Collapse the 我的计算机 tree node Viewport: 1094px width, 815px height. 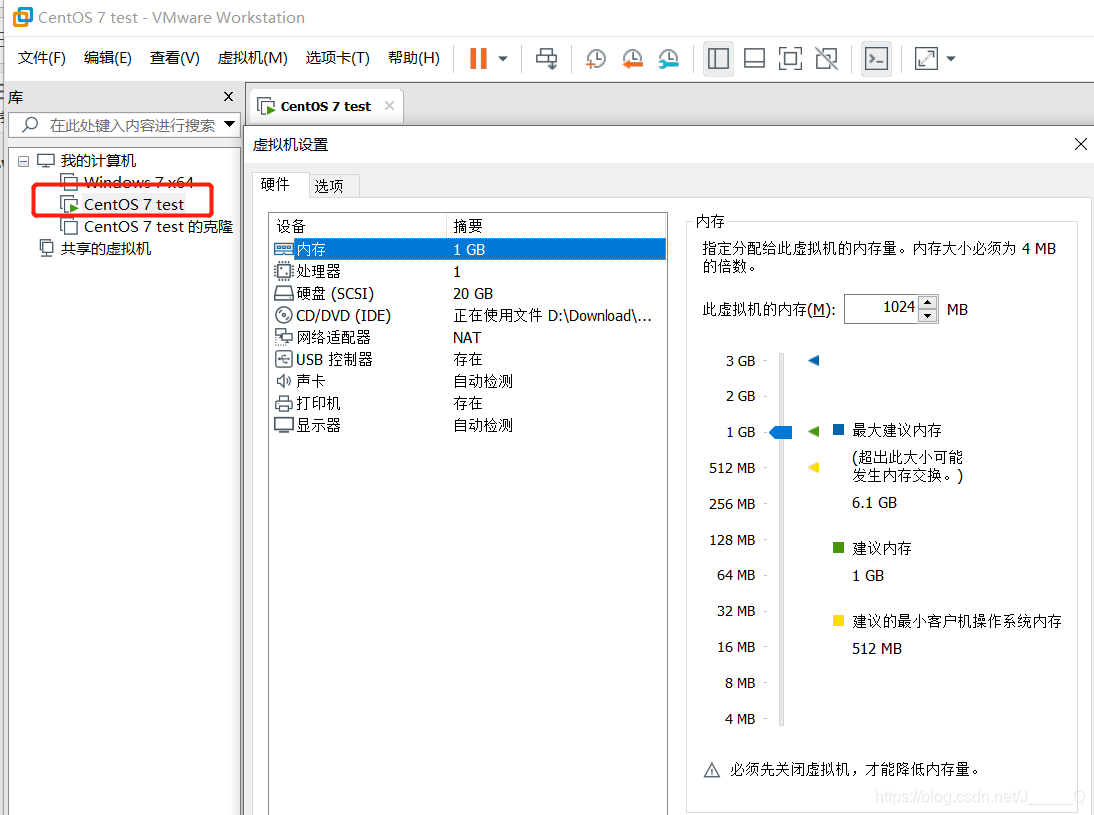[x=22, y=160]
